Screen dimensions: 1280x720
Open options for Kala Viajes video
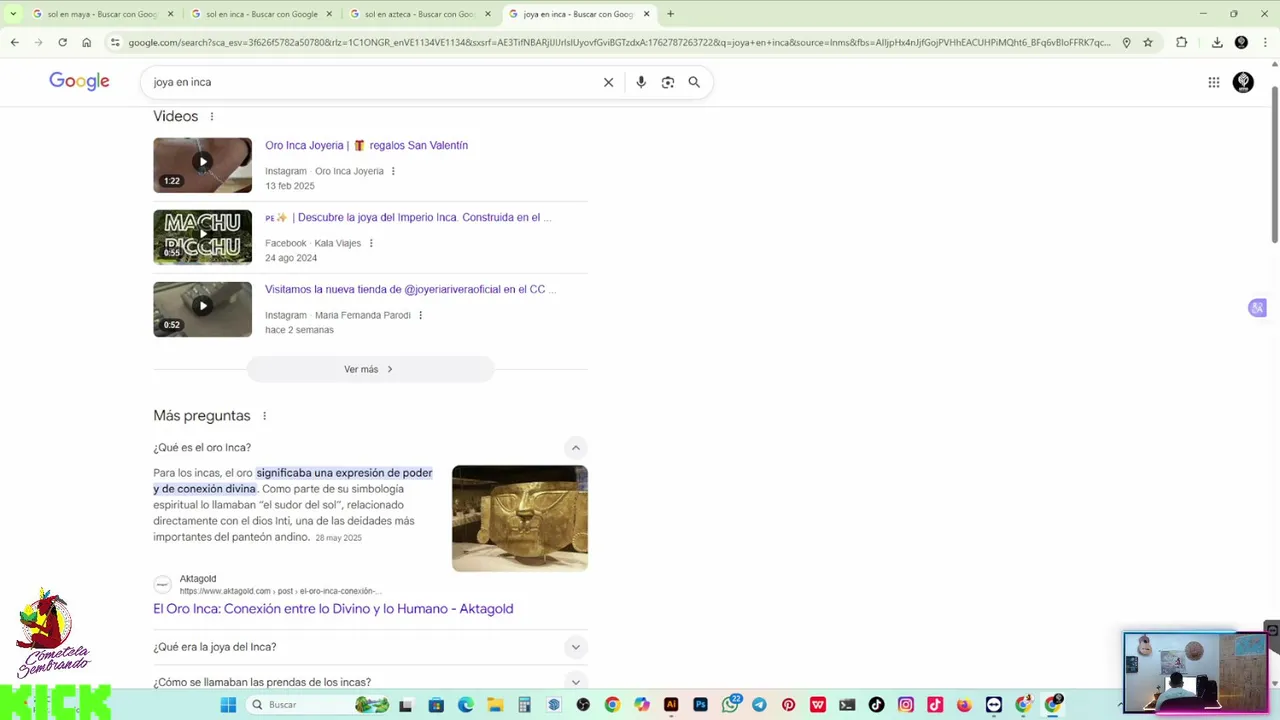pos(371,243)
